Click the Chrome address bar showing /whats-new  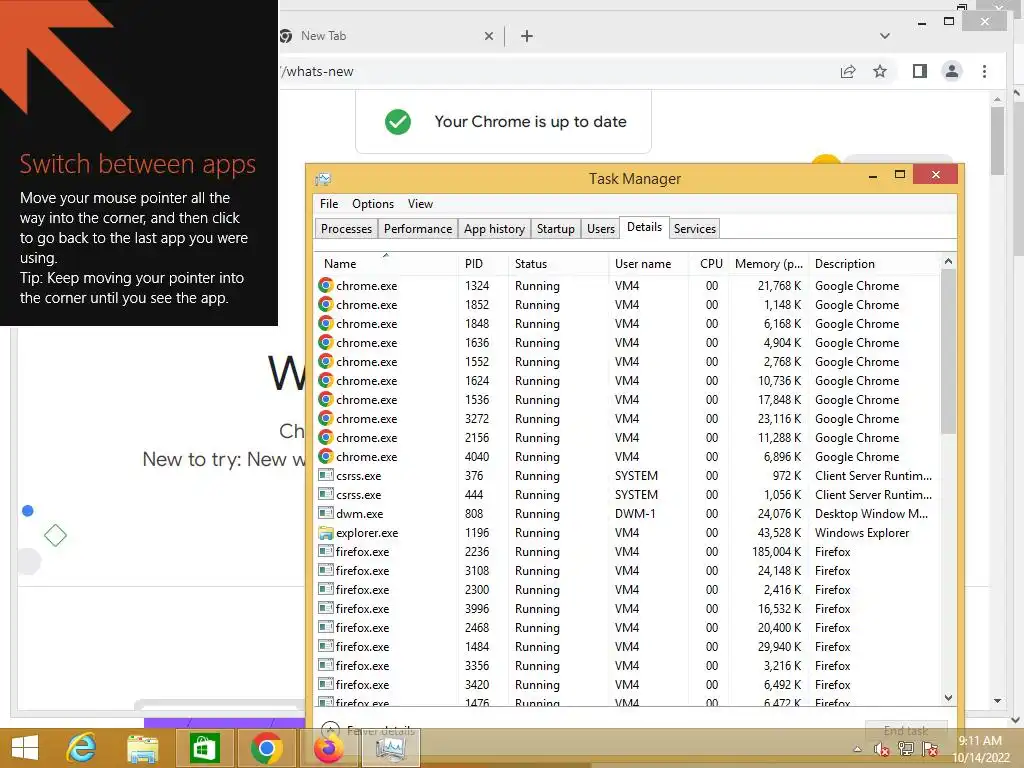point(555,71)
